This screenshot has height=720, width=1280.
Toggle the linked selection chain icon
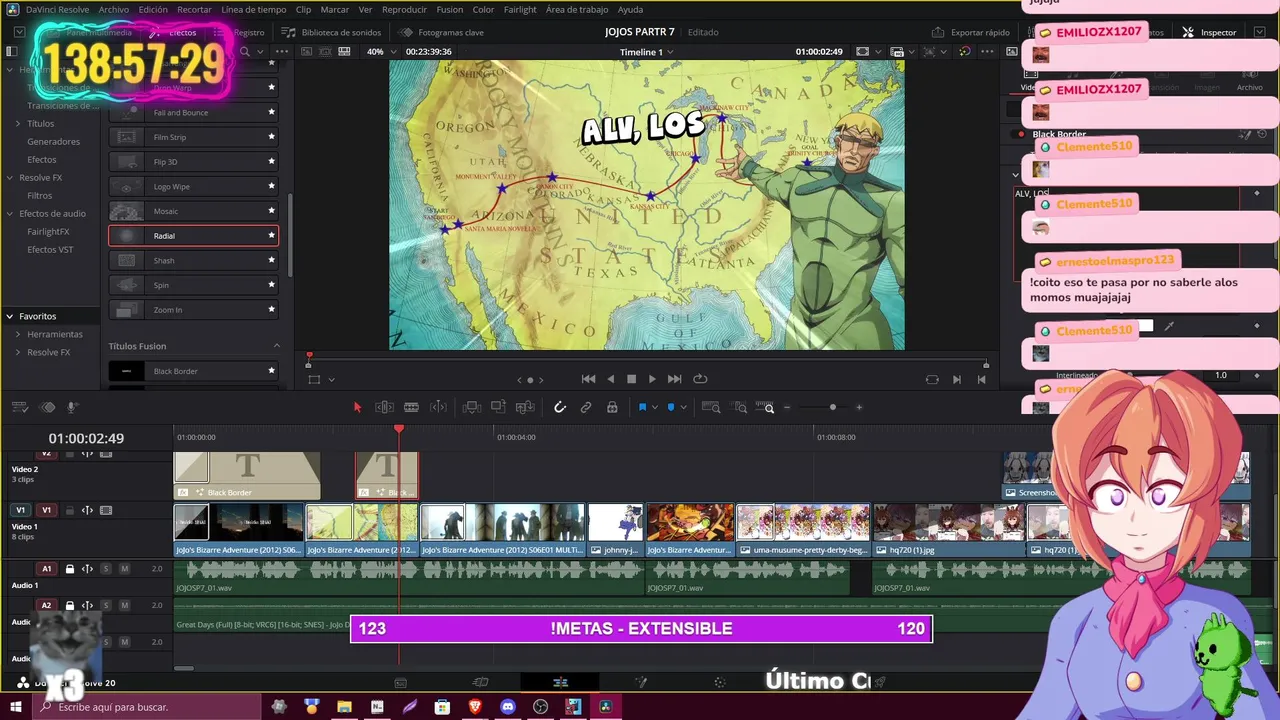(586, 407)
